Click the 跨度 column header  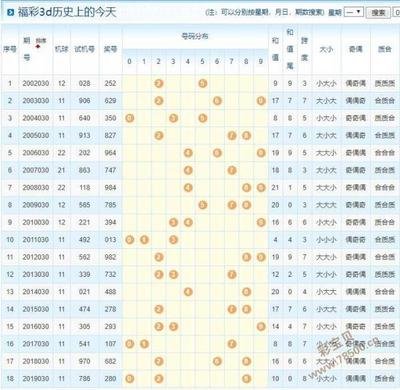point(304,49)
